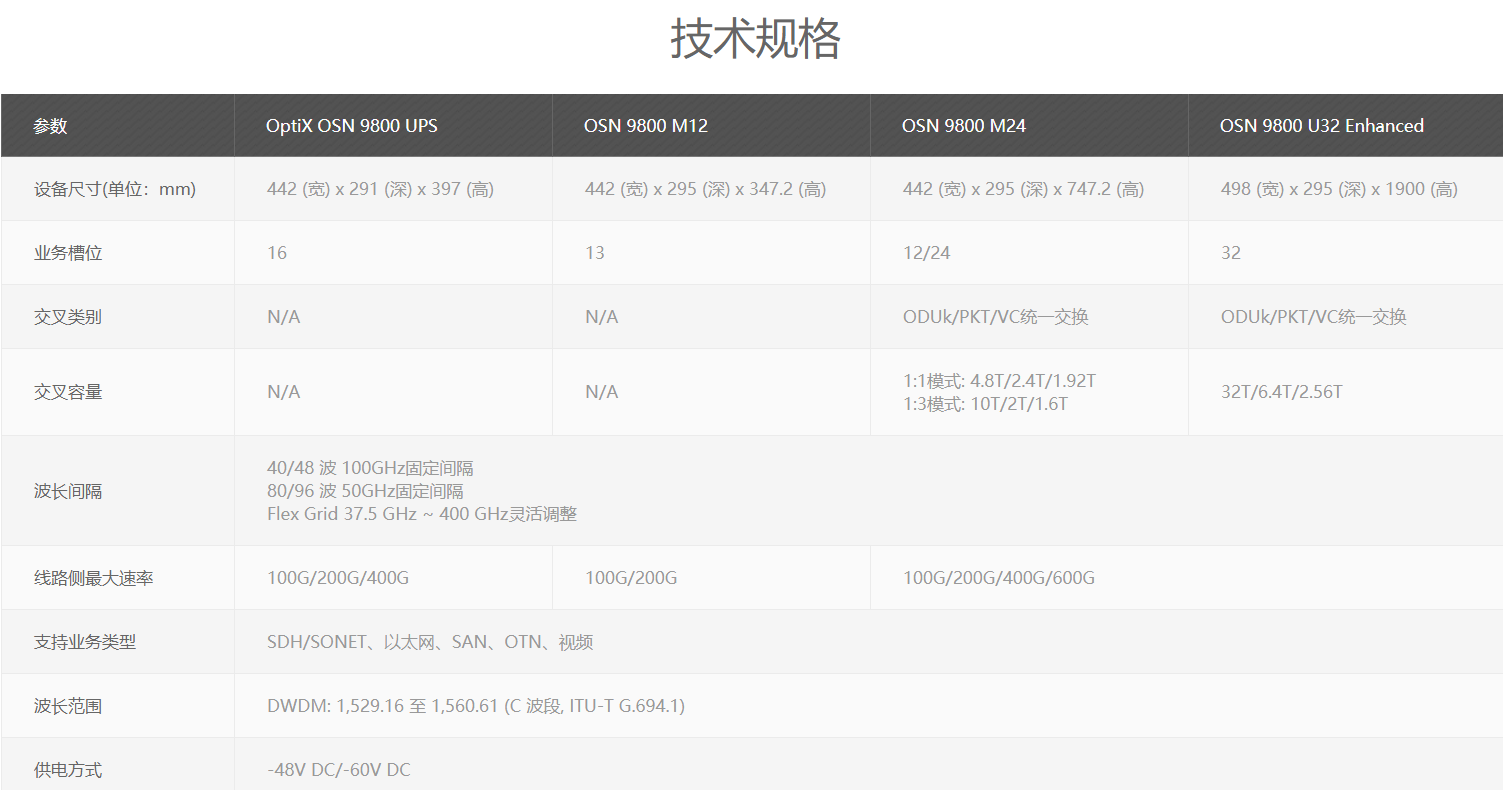Click the 交叉容量 row label

pyautogui.click(x=68, y=392)
